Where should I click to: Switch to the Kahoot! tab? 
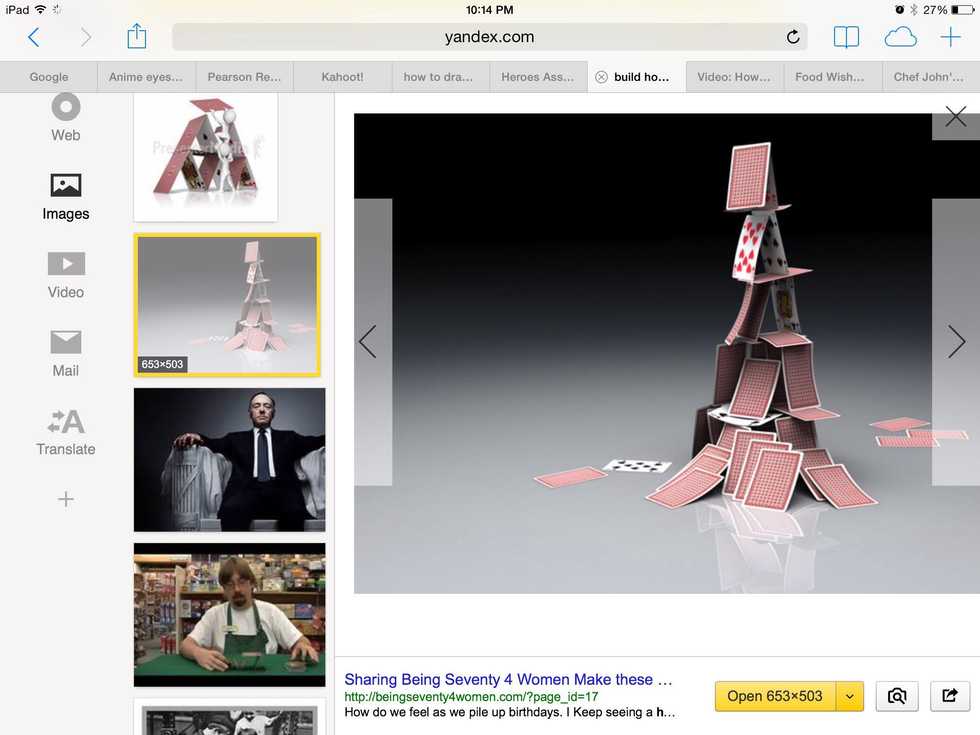coord(343,77)
